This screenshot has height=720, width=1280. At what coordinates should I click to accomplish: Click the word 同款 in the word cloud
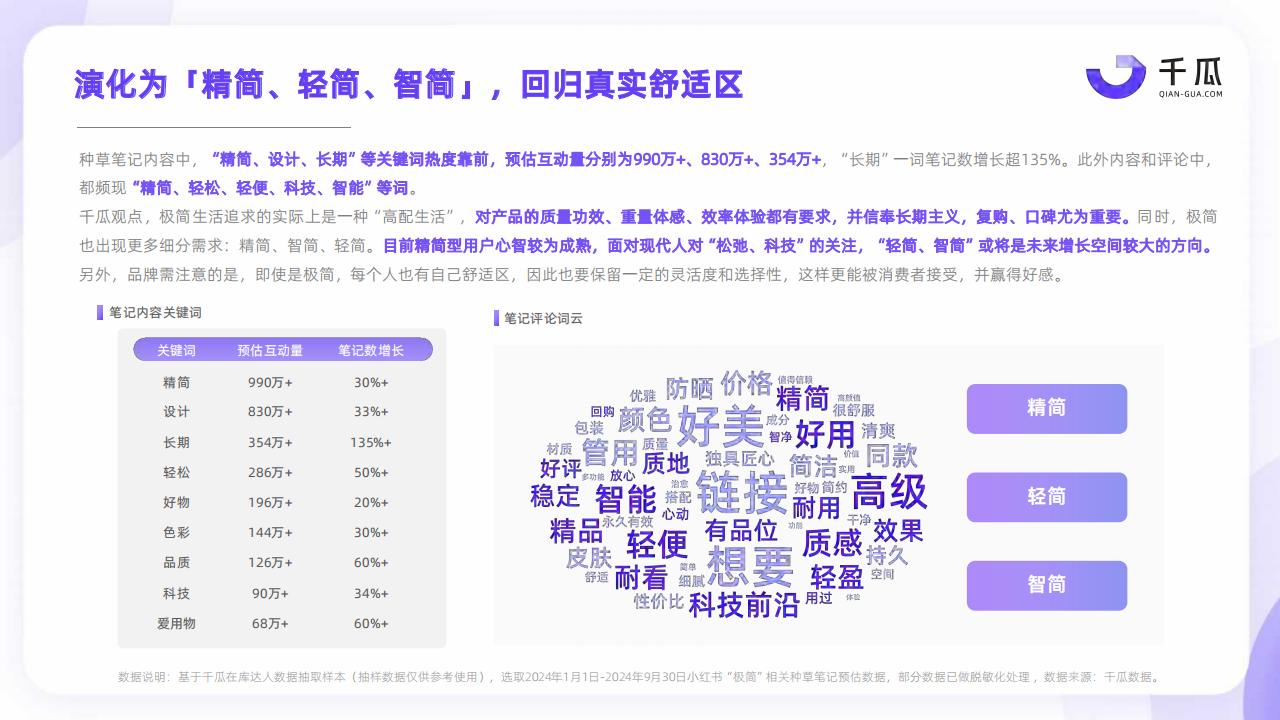892,457
